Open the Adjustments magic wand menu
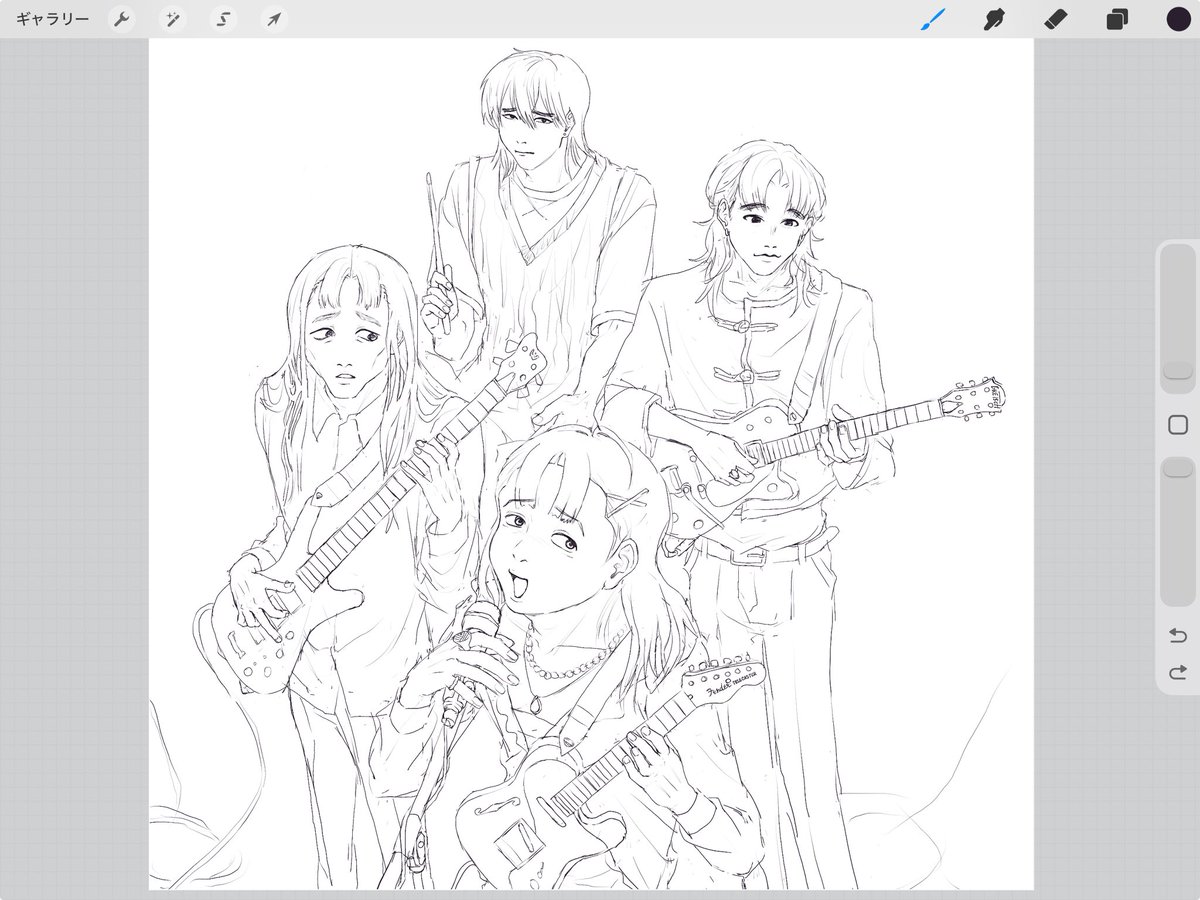Screen dimensions: 1200x900 [x=172, y=19]
